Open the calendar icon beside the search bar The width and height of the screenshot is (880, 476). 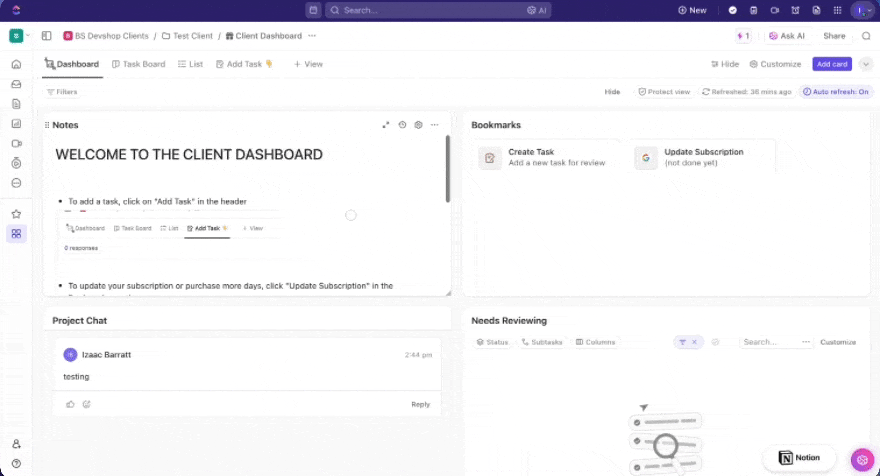tap(313, 10)
